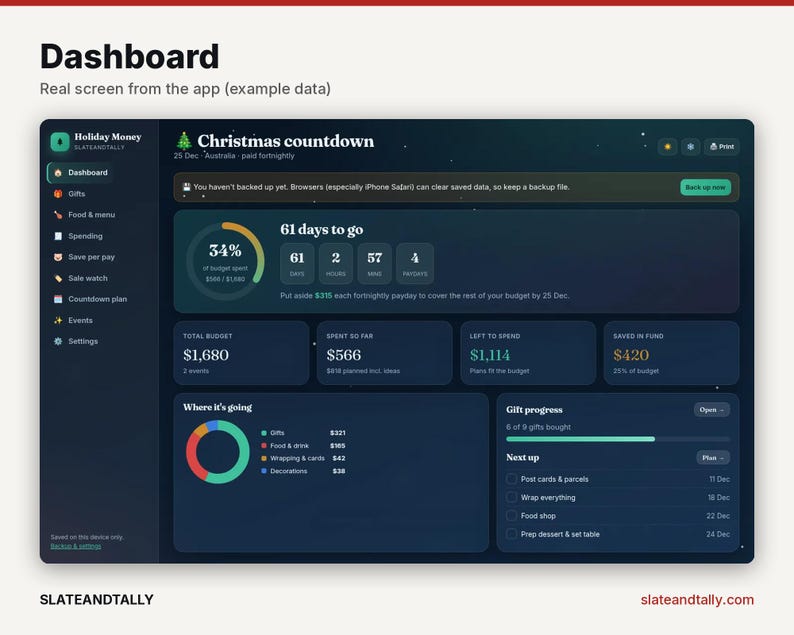Screen dimensions: 794x635
Task: Click the blue Decorations legend swatch
Action: [264, 471]
